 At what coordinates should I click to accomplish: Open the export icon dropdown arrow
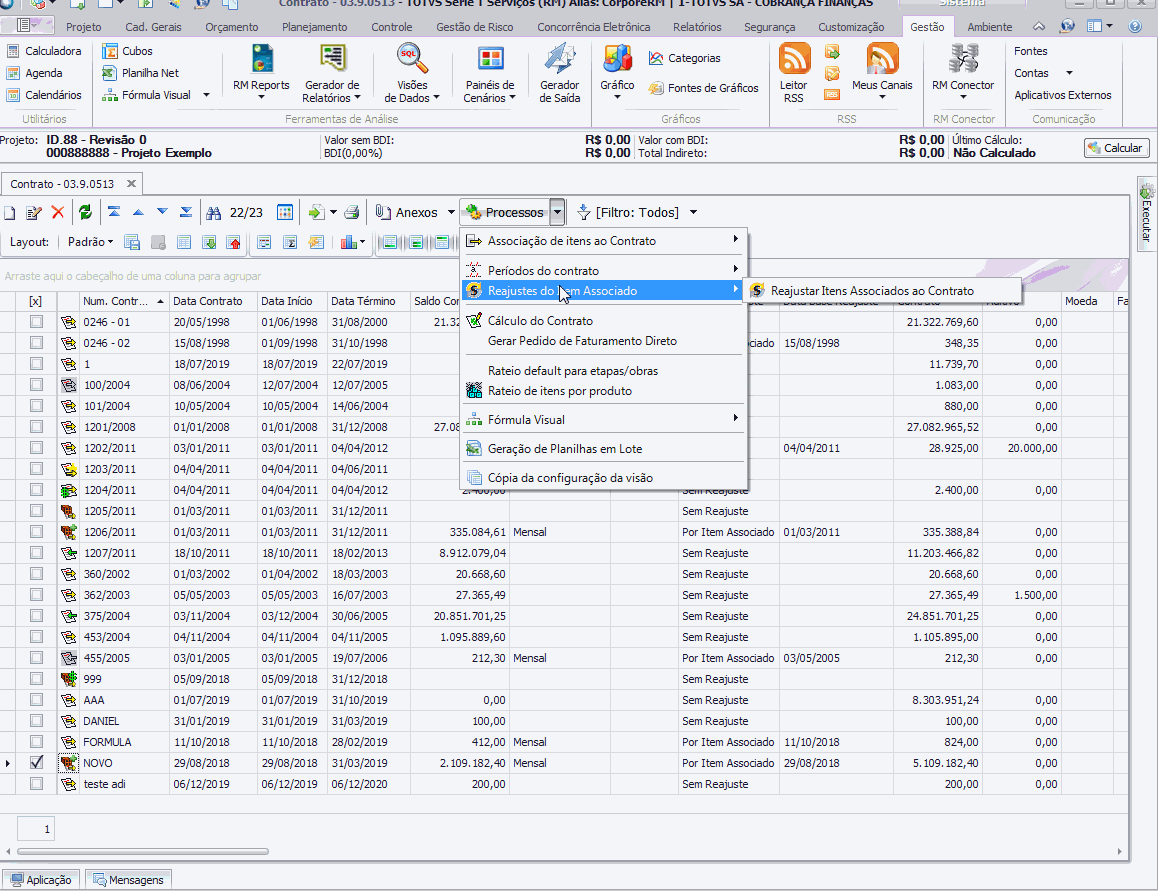(x=334, y=213)
